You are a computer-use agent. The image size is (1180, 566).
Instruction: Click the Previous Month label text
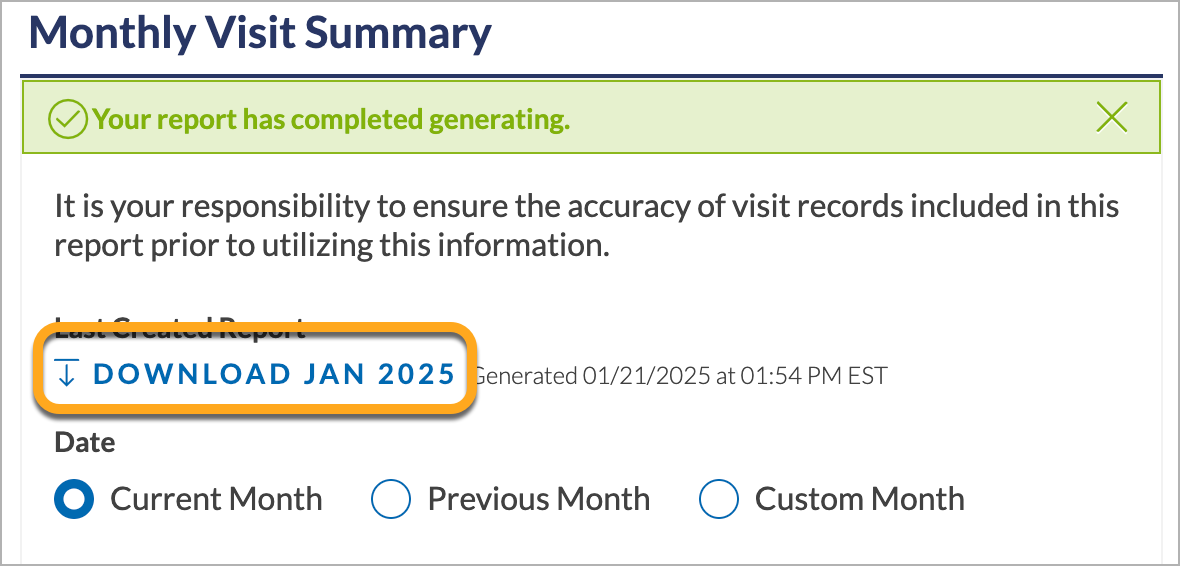(x=539, y=498)
